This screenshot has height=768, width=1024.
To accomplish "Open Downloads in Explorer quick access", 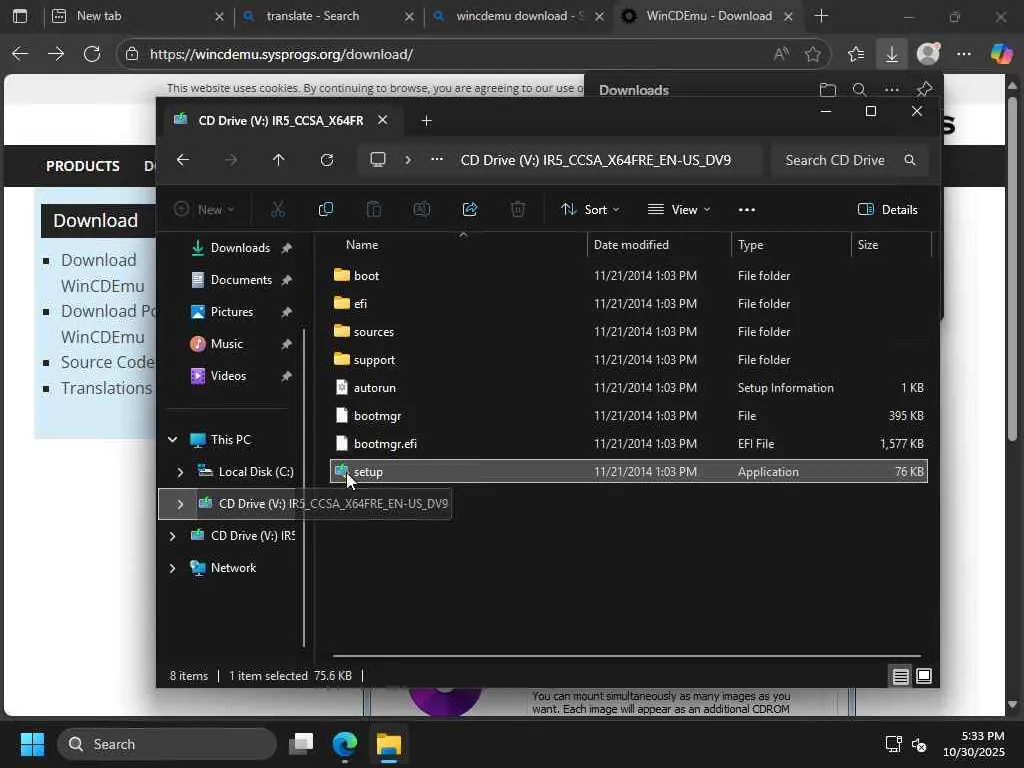I will (240, 248).
